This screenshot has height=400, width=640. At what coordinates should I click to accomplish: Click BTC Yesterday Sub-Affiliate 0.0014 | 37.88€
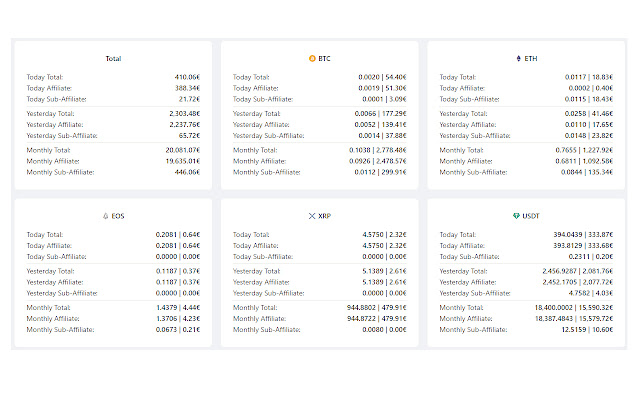[382, 136]
